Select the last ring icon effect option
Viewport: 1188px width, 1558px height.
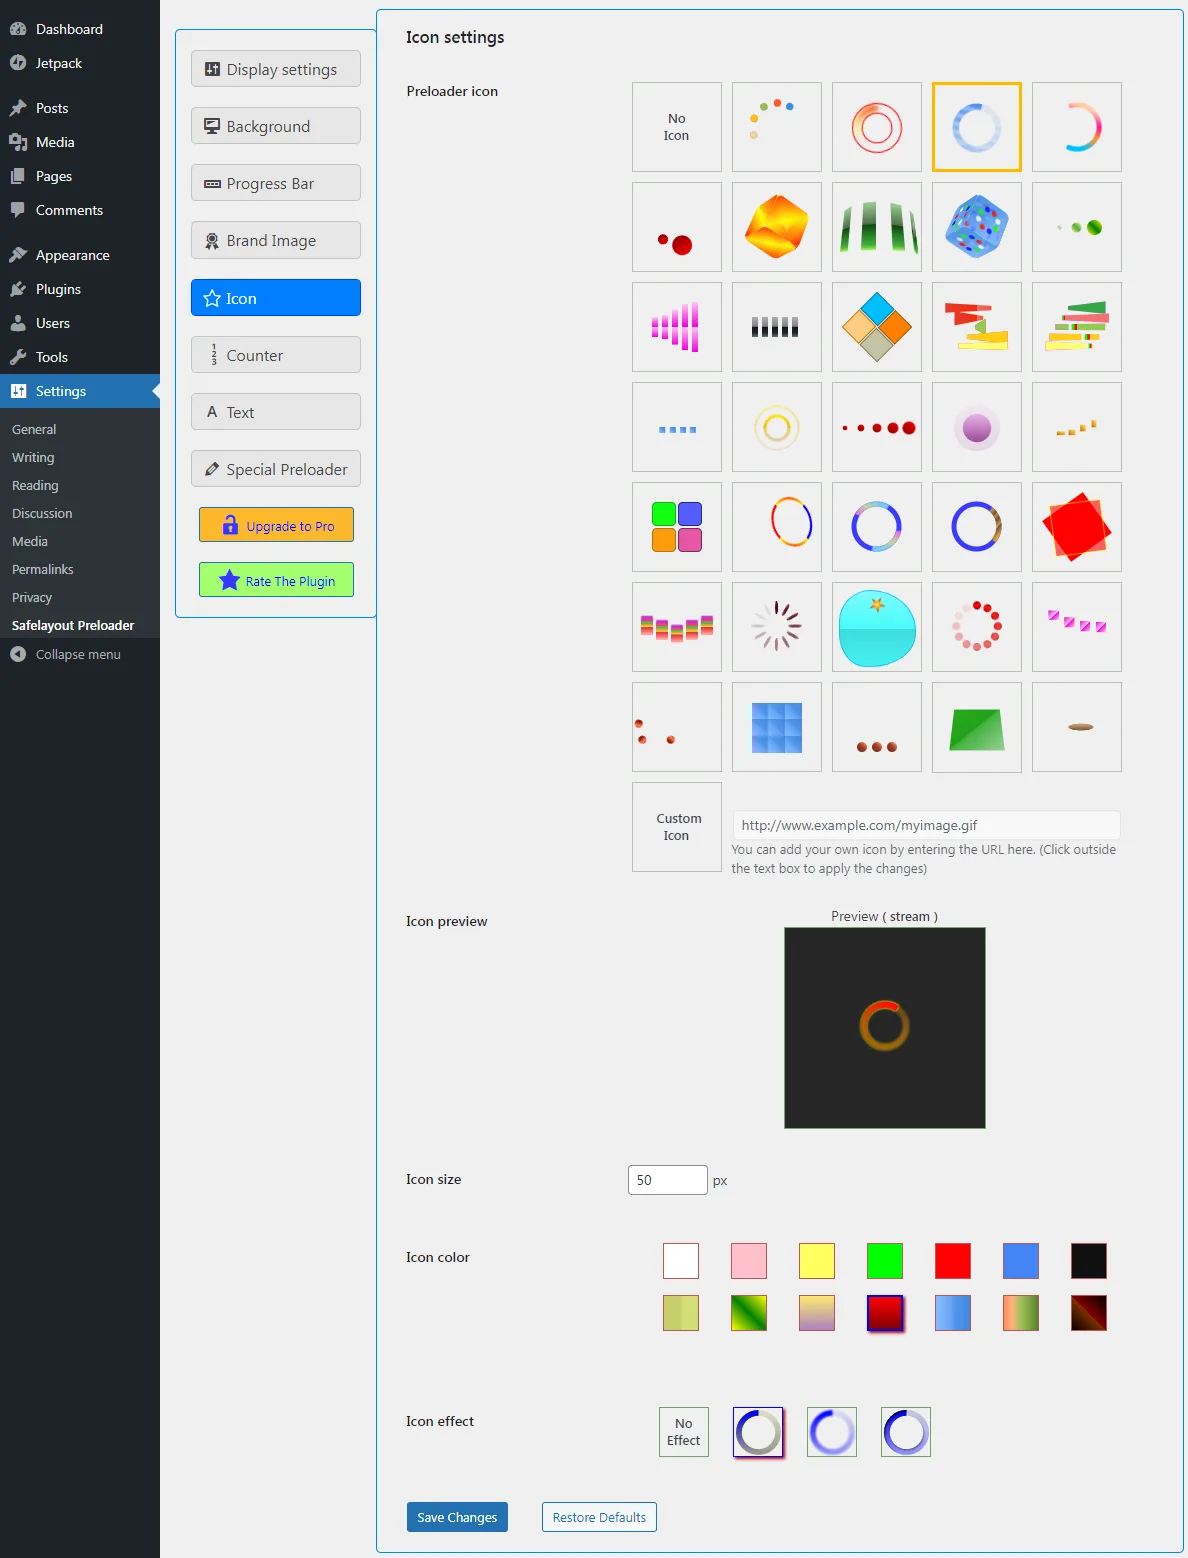(x=906, y=1432)
